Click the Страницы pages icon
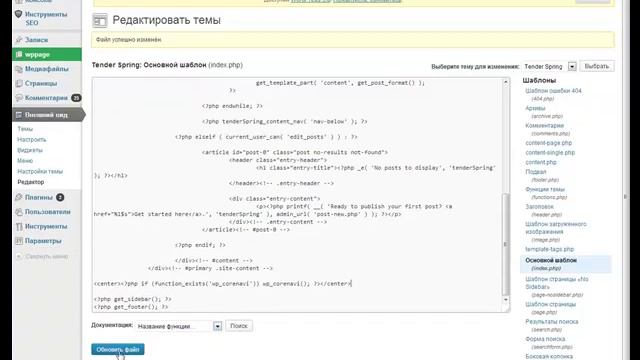 [19, 83]
